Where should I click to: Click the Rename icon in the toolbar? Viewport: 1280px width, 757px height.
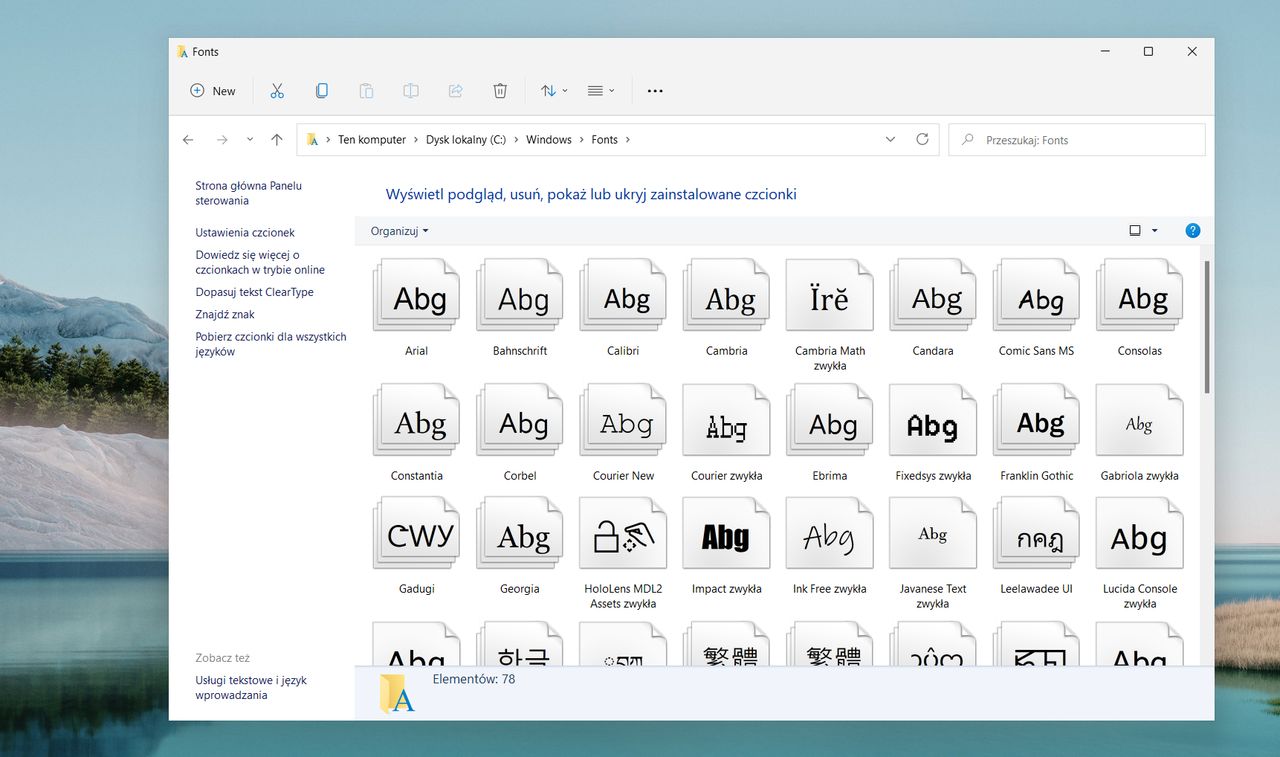point(410,90)
